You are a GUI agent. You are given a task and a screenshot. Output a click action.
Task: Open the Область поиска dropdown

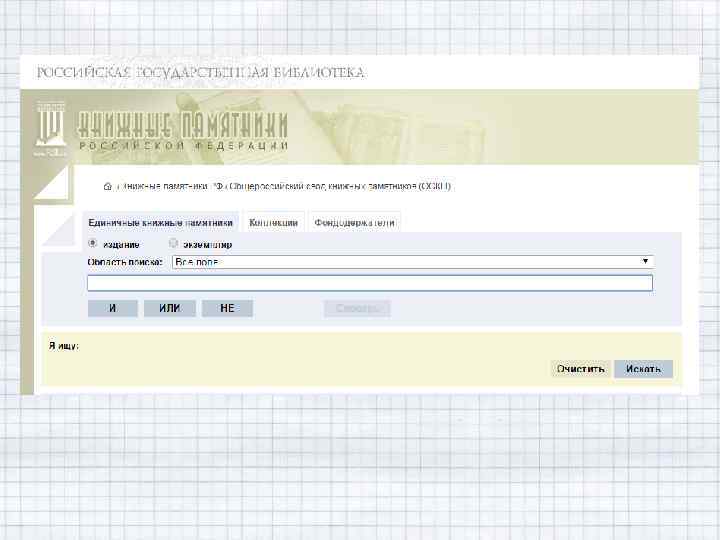[413, 262]
